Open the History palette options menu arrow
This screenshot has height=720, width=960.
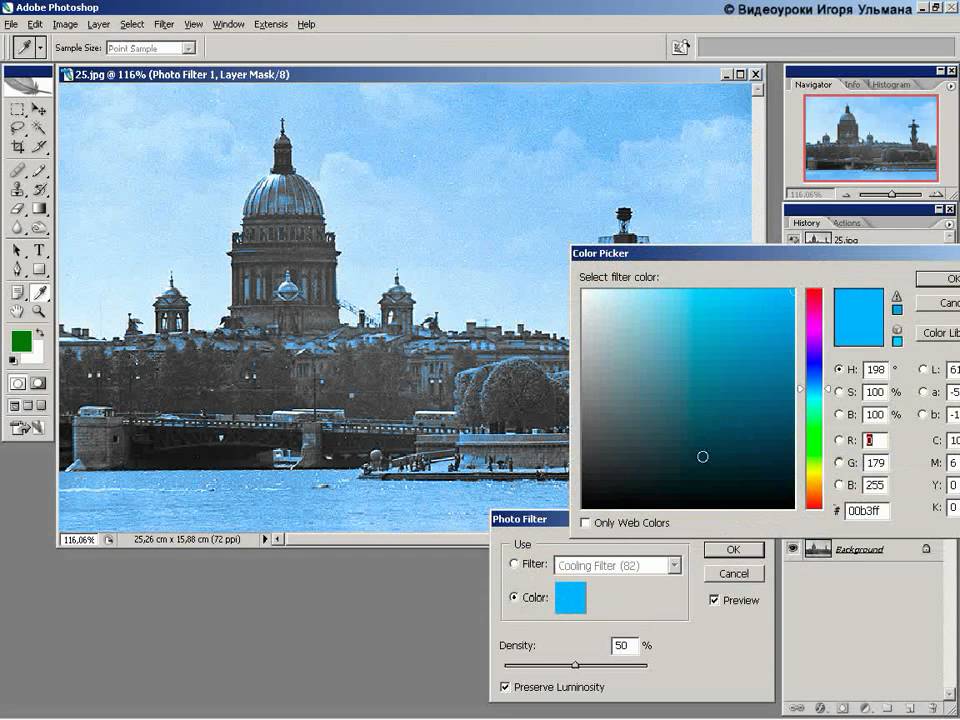click(950, 224)
